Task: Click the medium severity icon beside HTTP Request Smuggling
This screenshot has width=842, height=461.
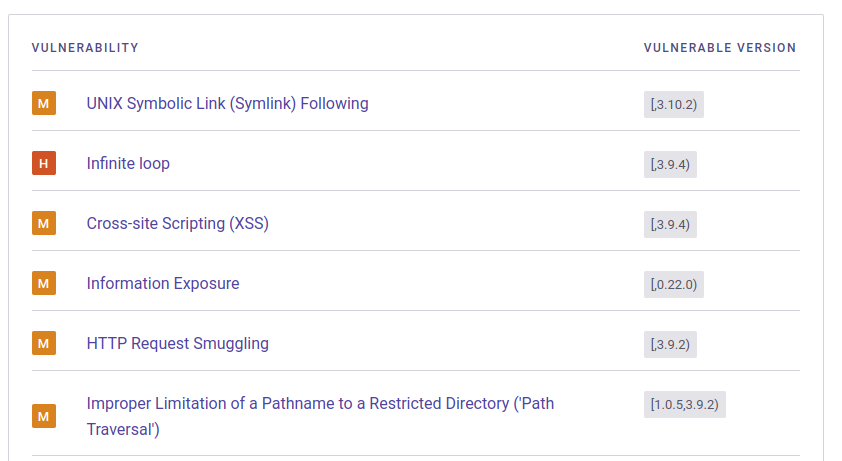Action: [x=44, y=343]
